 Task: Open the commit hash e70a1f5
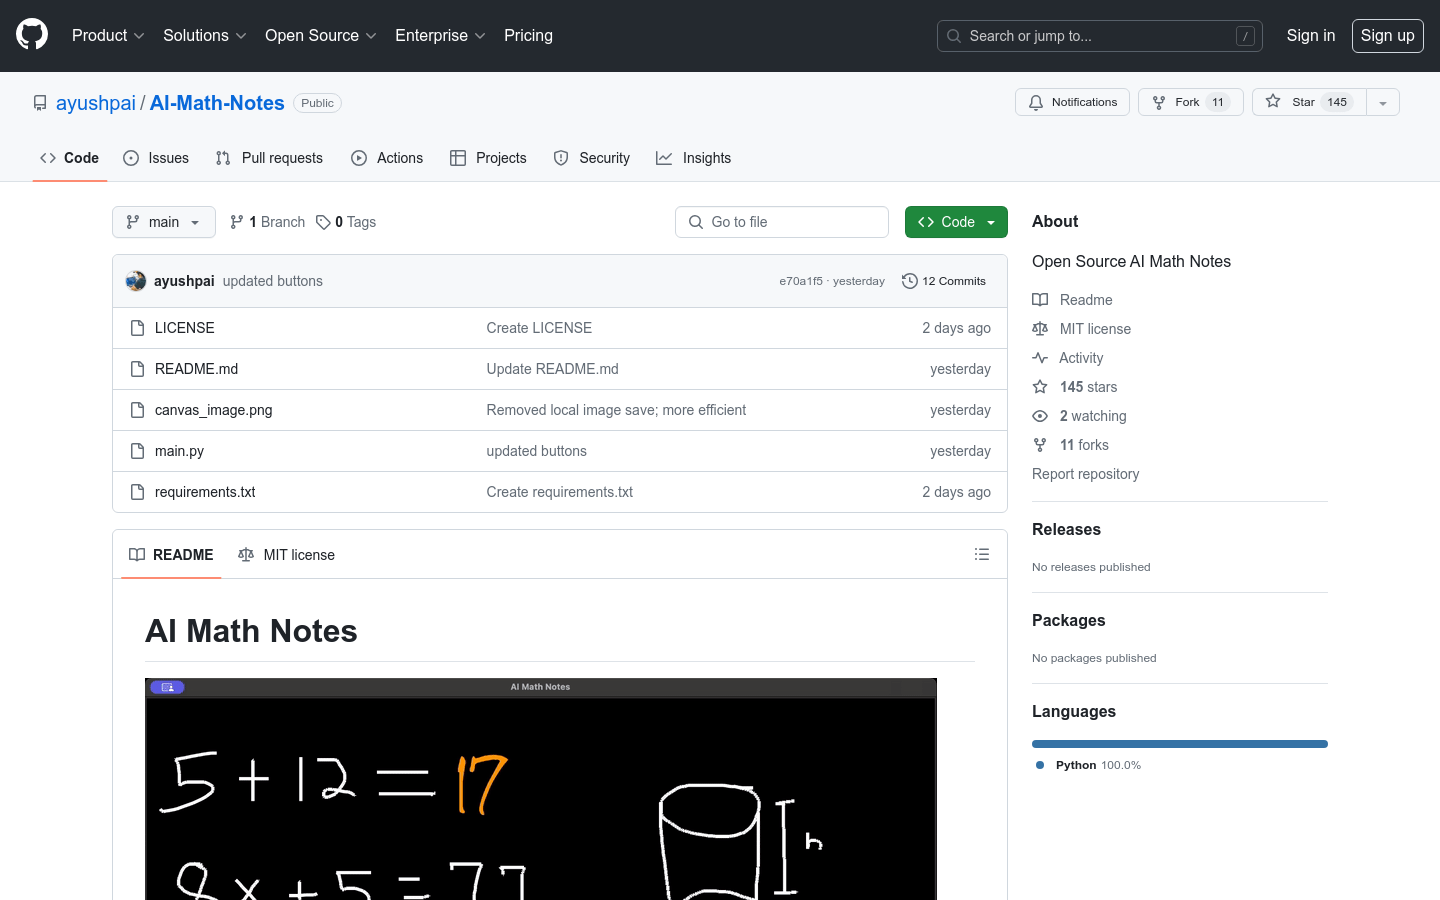click(x=801, y=281)
